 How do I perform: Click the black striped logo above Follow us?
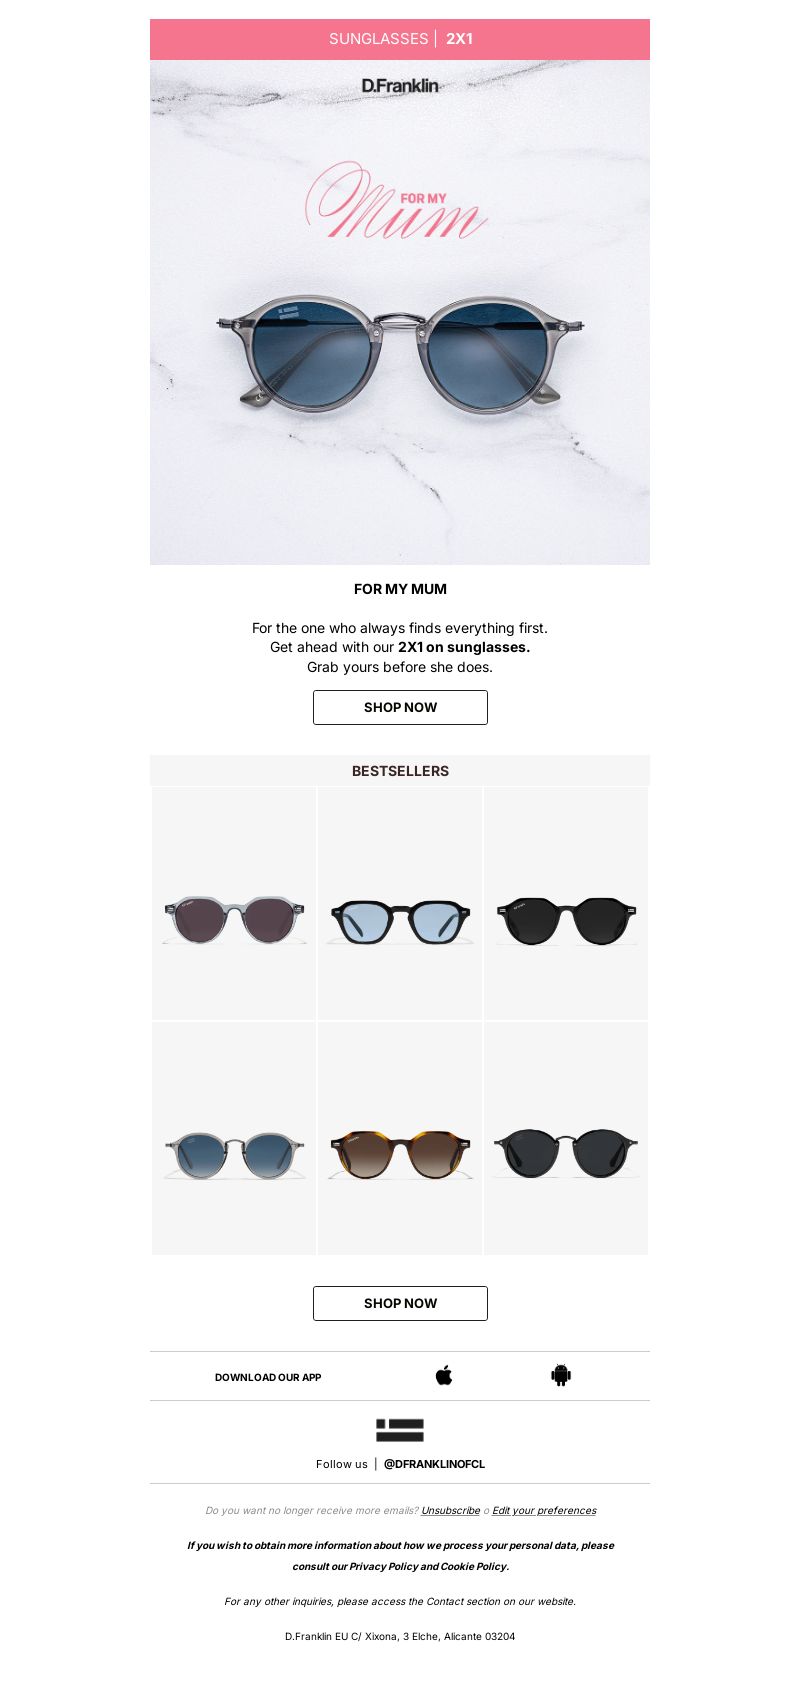click(400, 1430)
